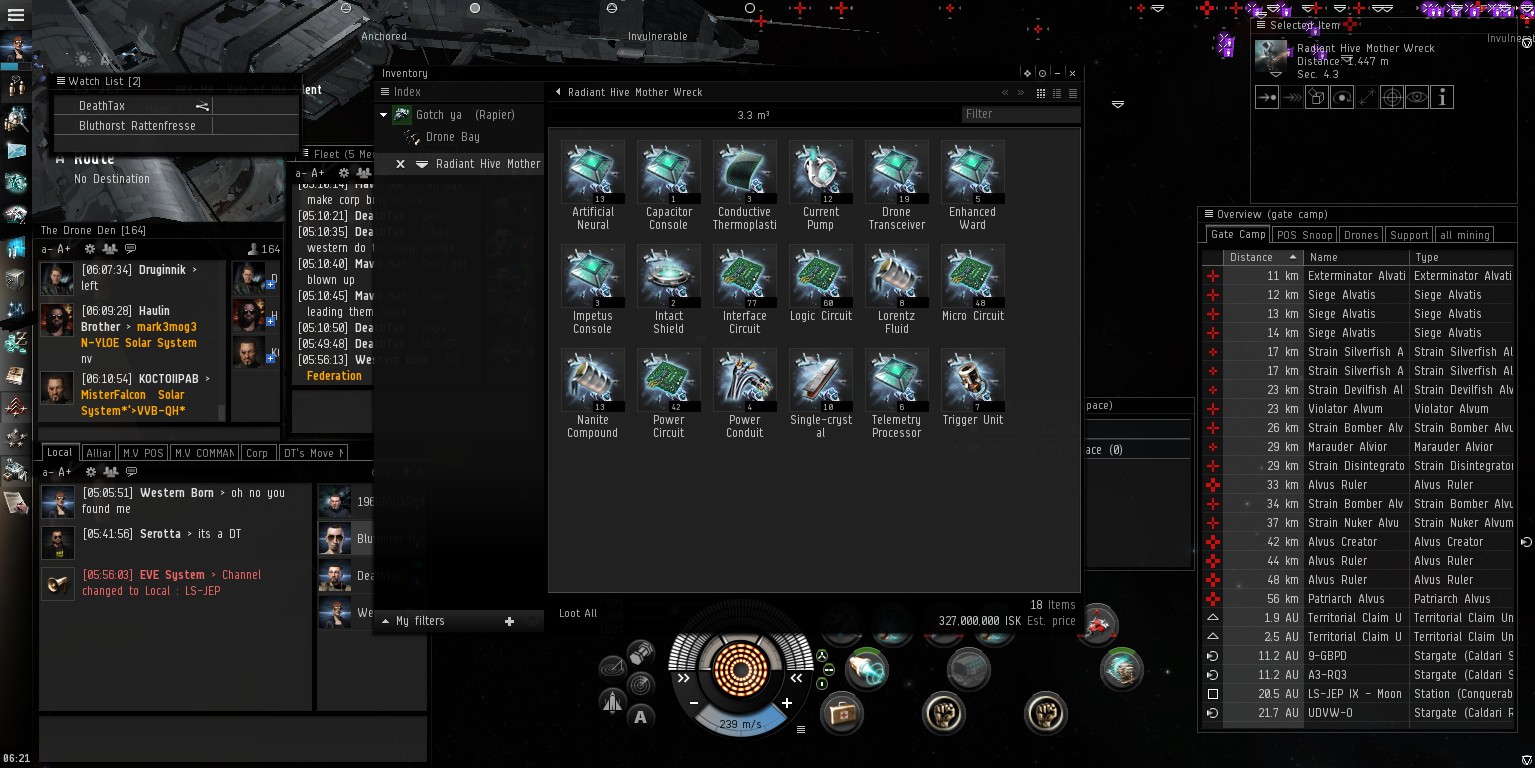Select the Intact Shield item icon
The image size is (1535, 768).
(669, 276)
